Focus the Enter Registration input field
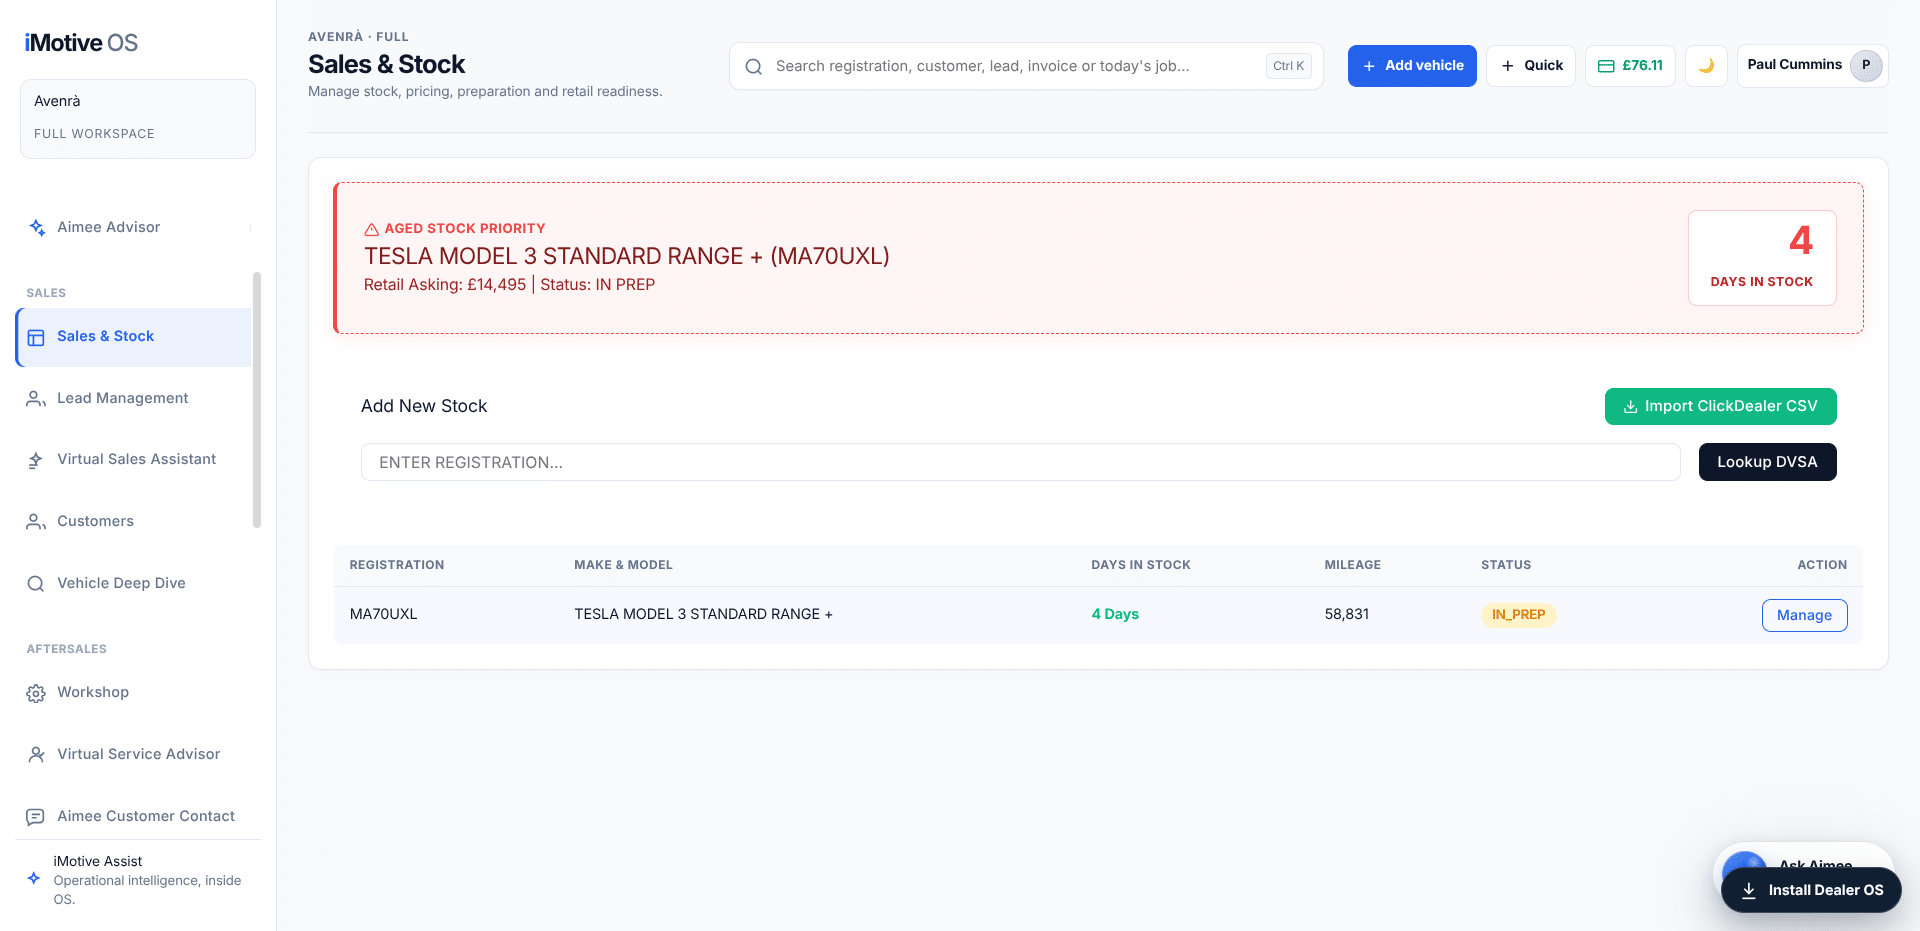 click(x=1020, y=462)
